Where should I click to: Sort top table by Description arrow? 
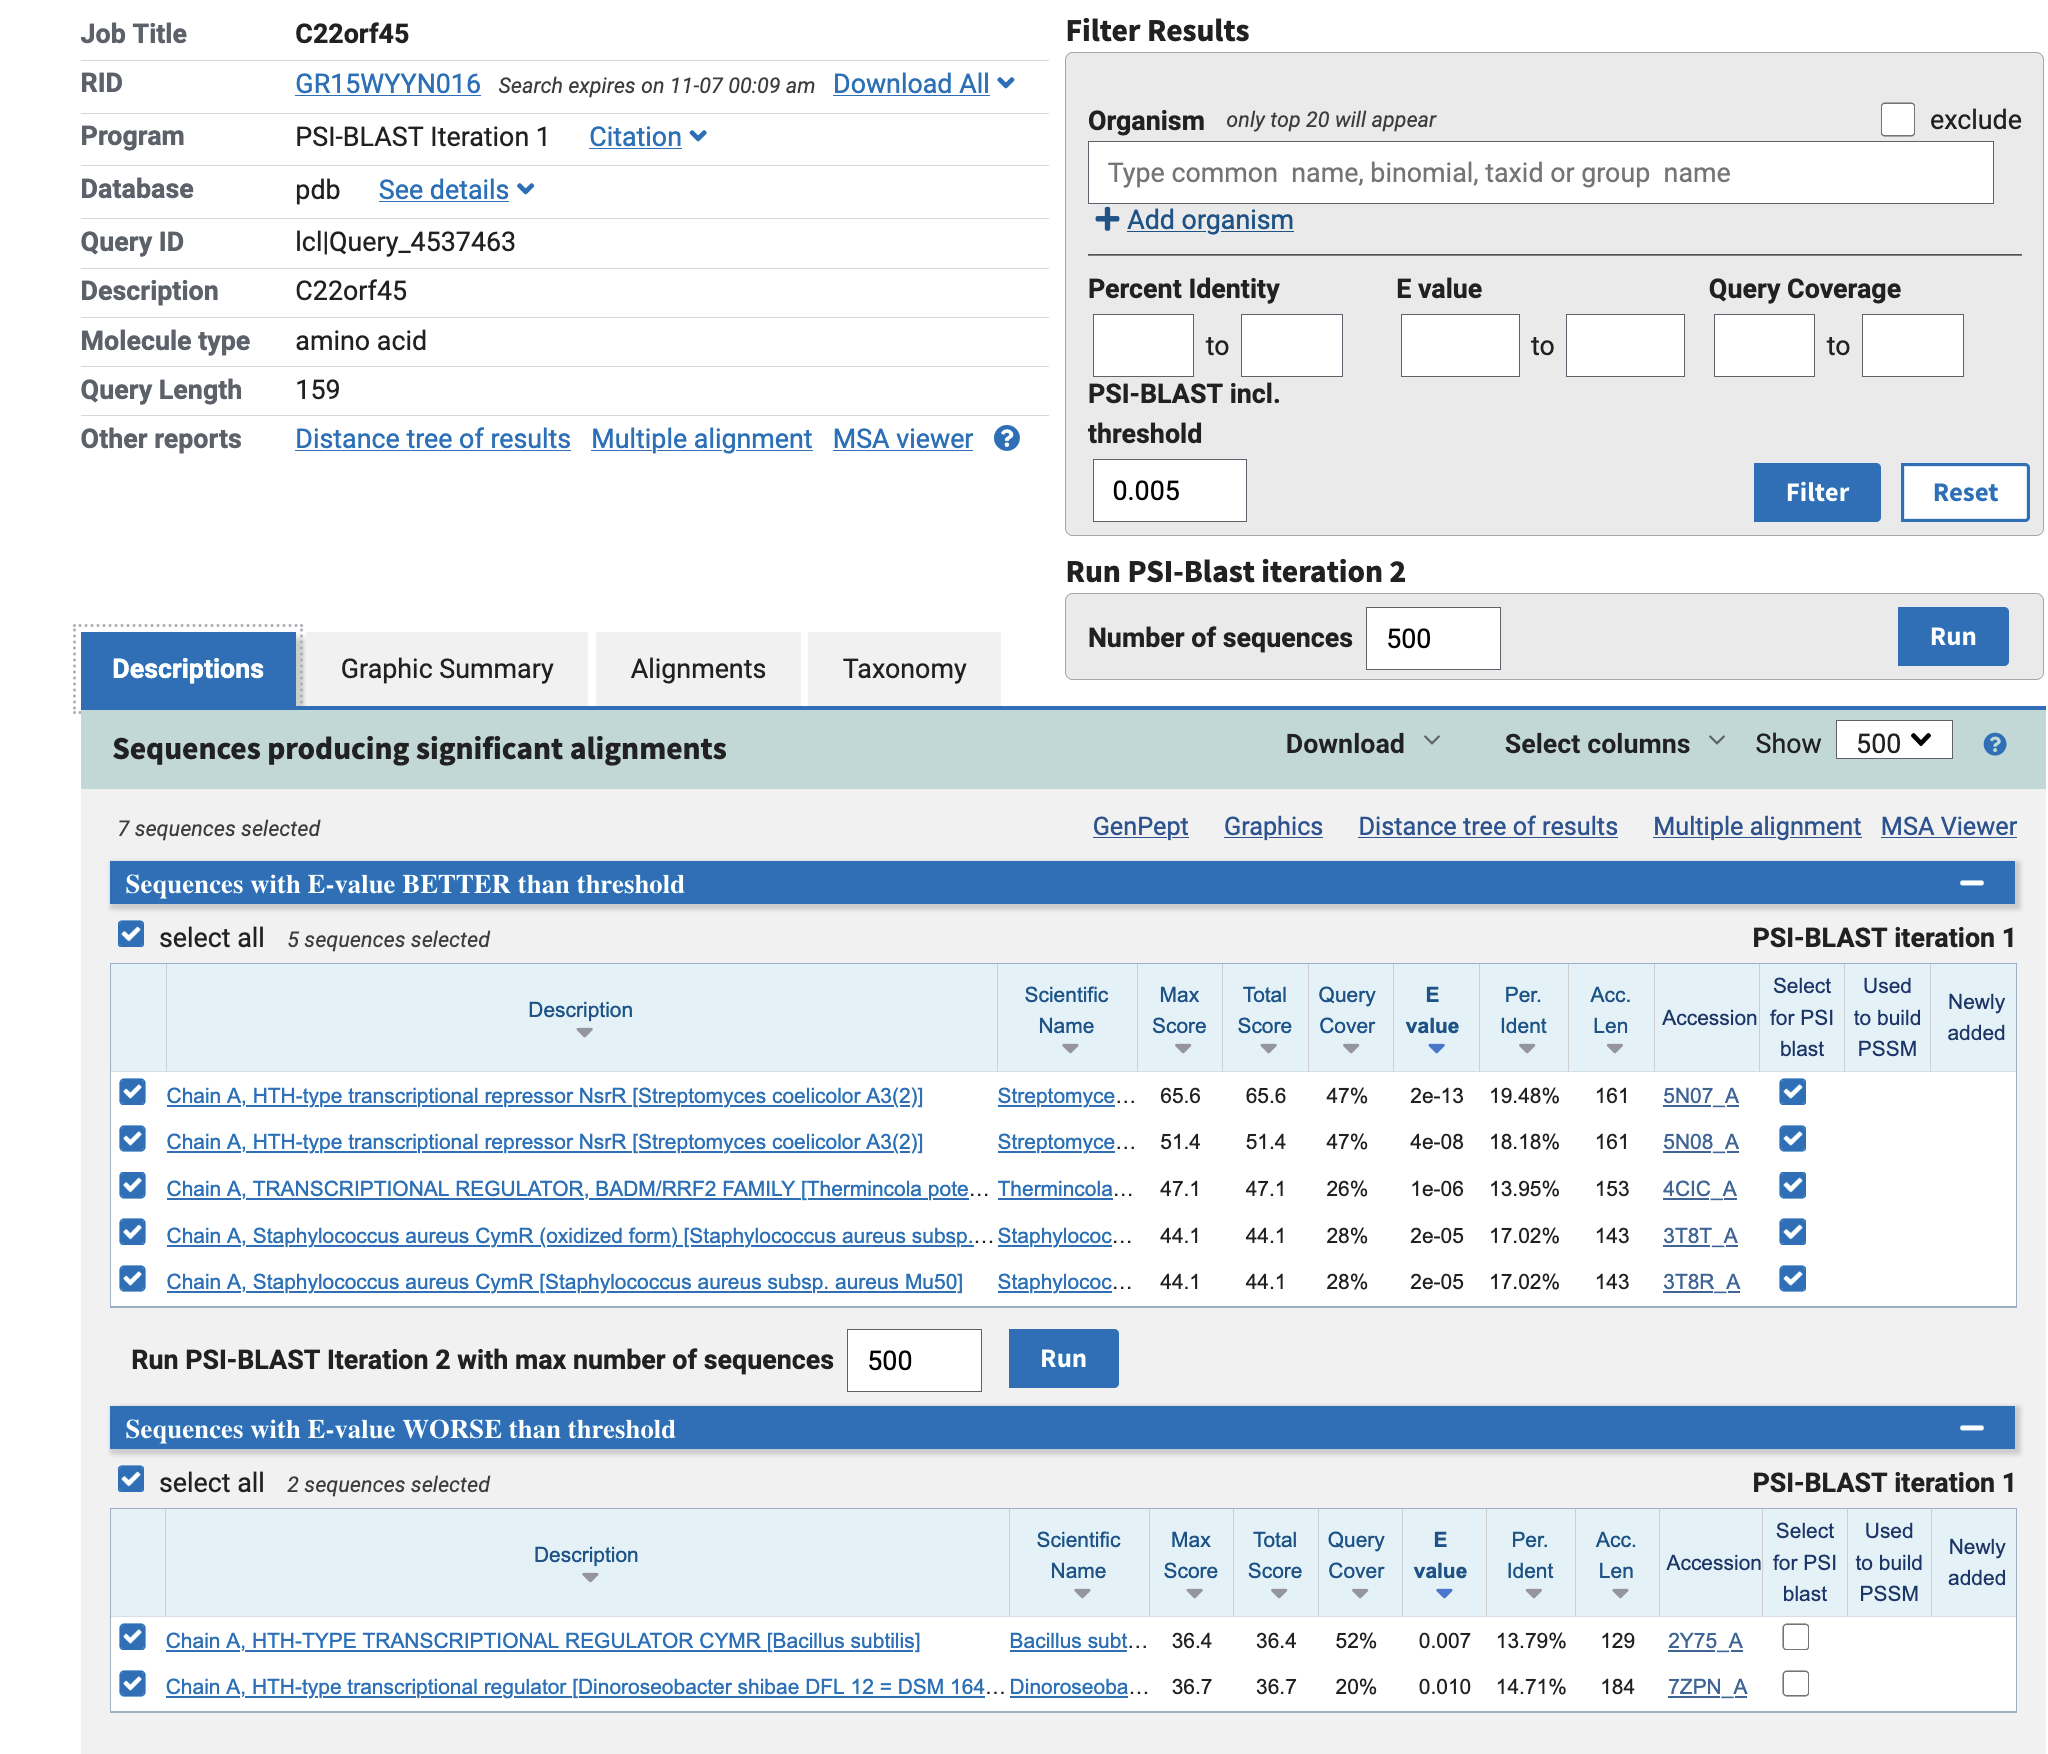(584, 1033)
